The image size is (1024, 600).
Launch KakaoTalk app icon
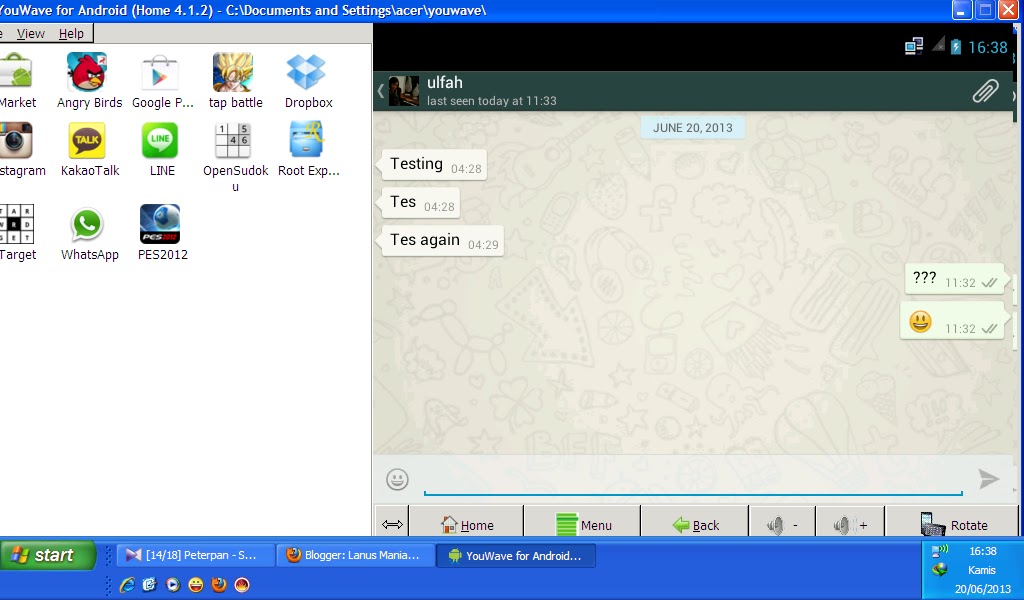(88, 140)
